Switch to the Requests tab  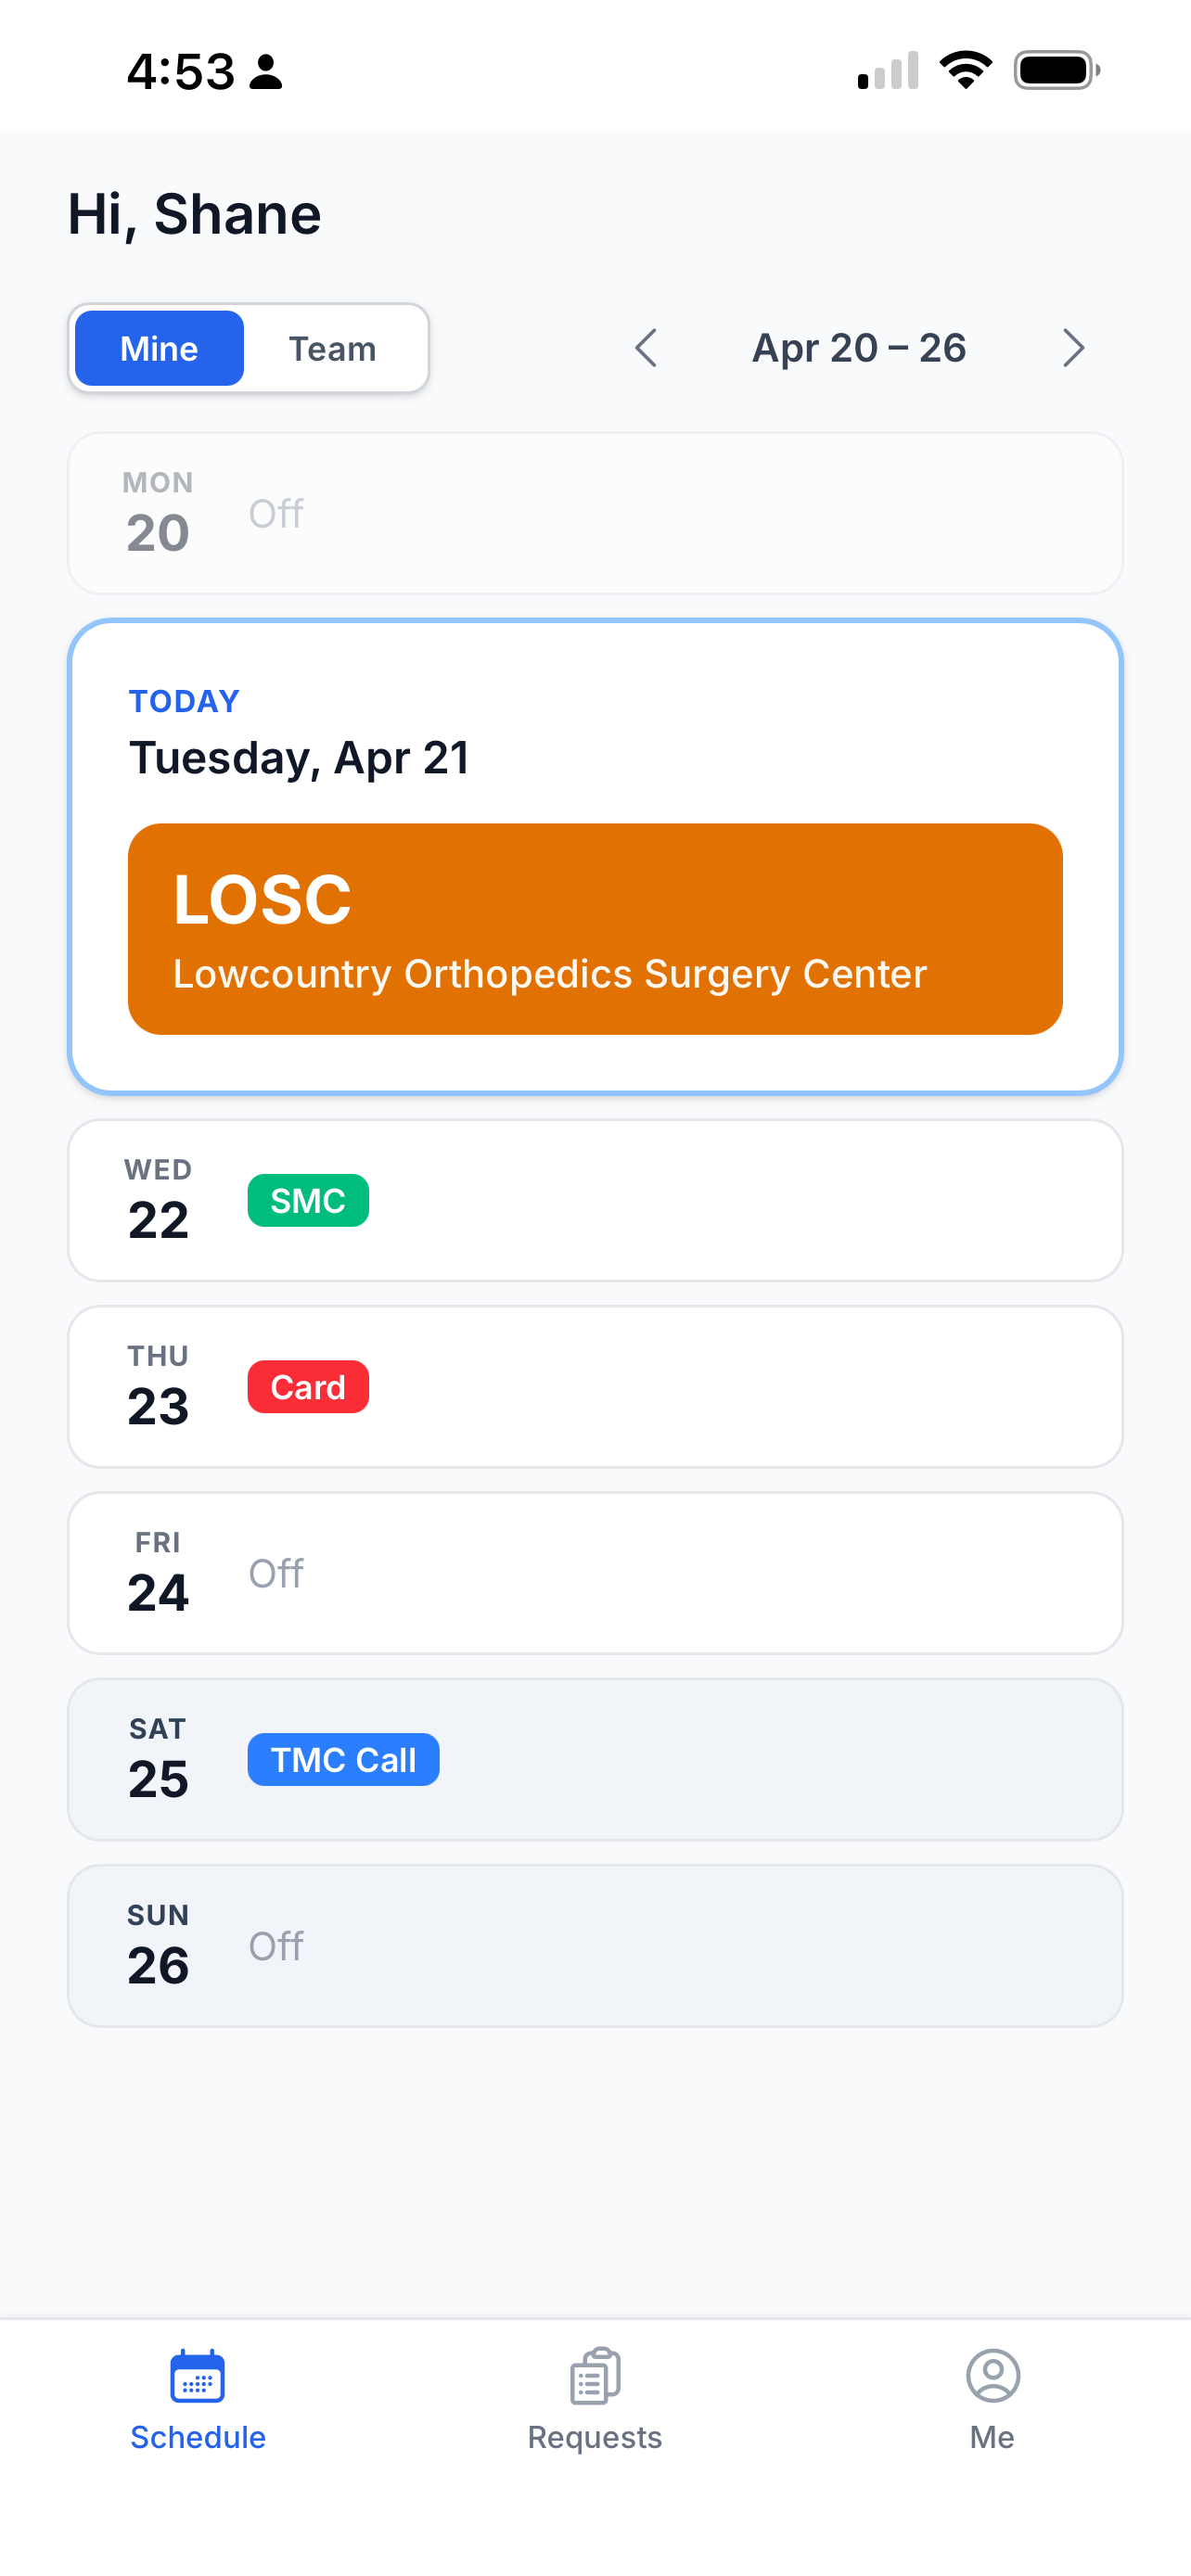point(595,2407)
